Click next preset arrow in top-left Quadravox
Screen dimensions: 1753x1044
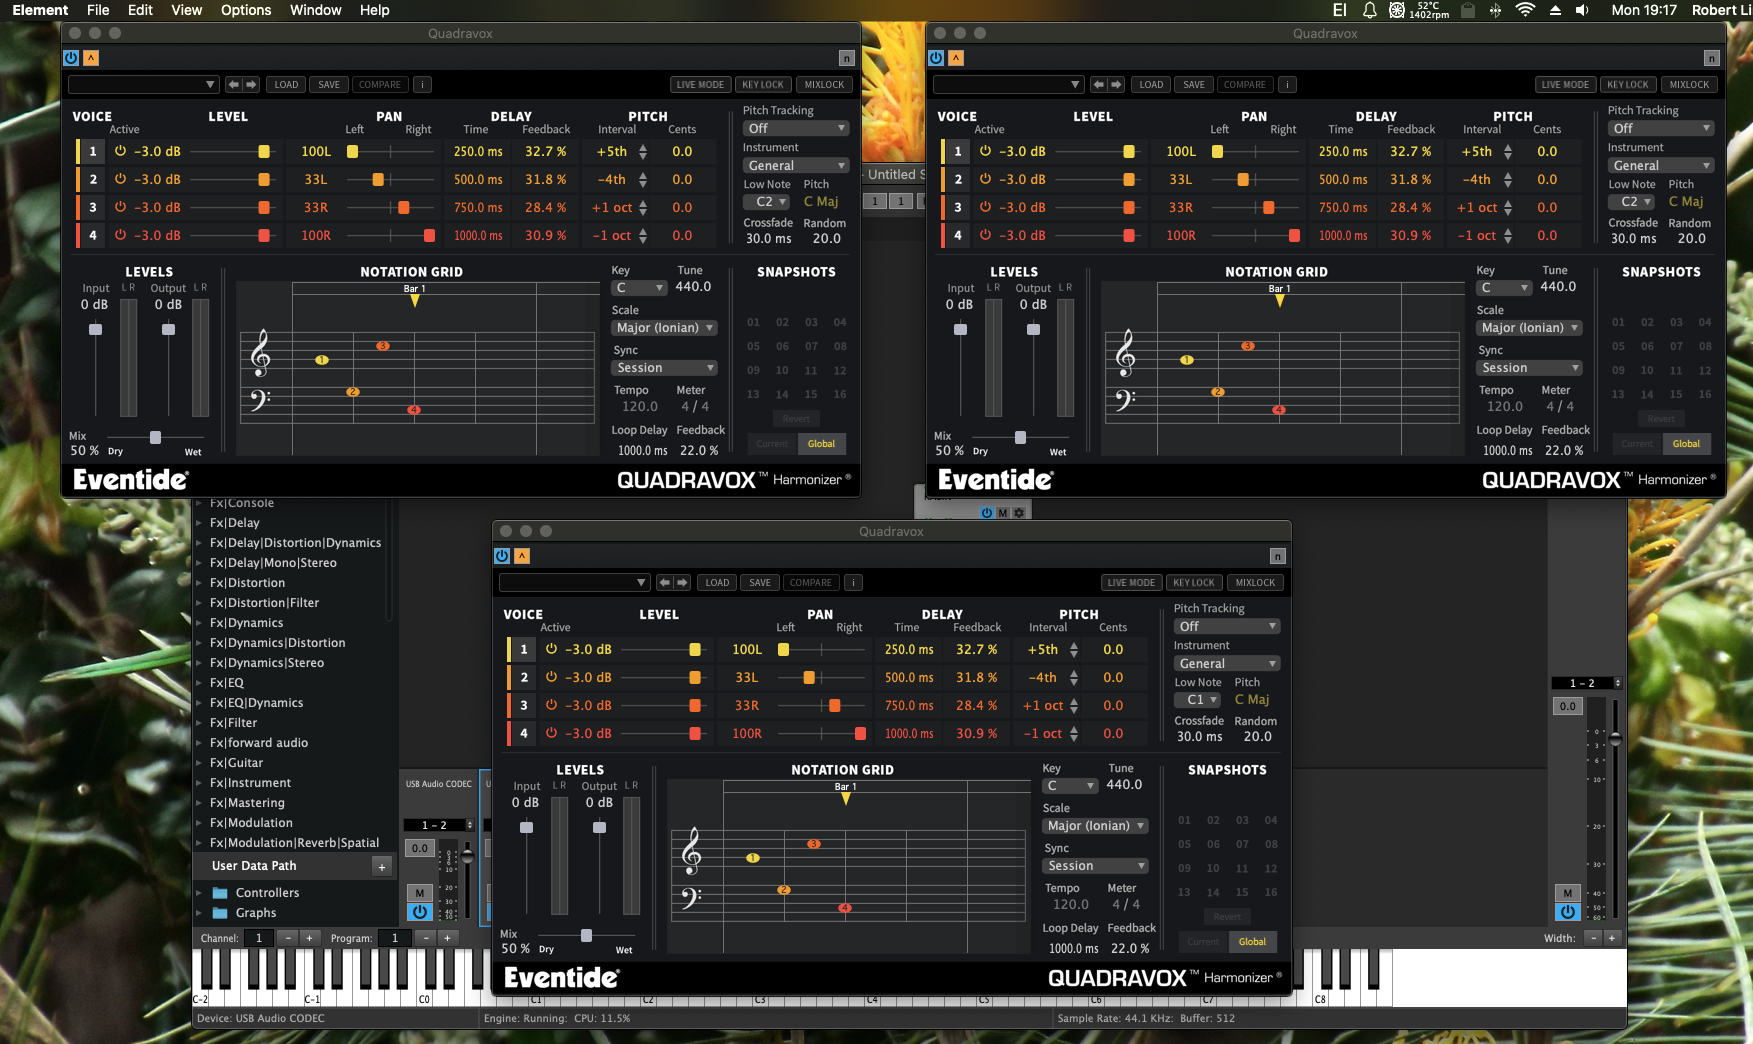251,85
